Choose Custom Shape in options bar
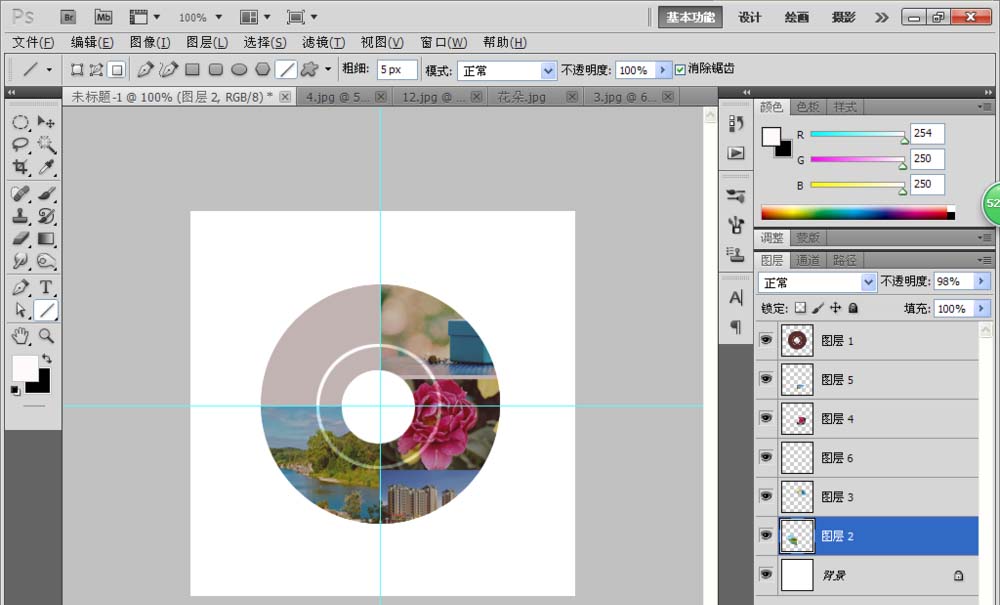The height and width of the screenshot is (605, 1000). 309,69
